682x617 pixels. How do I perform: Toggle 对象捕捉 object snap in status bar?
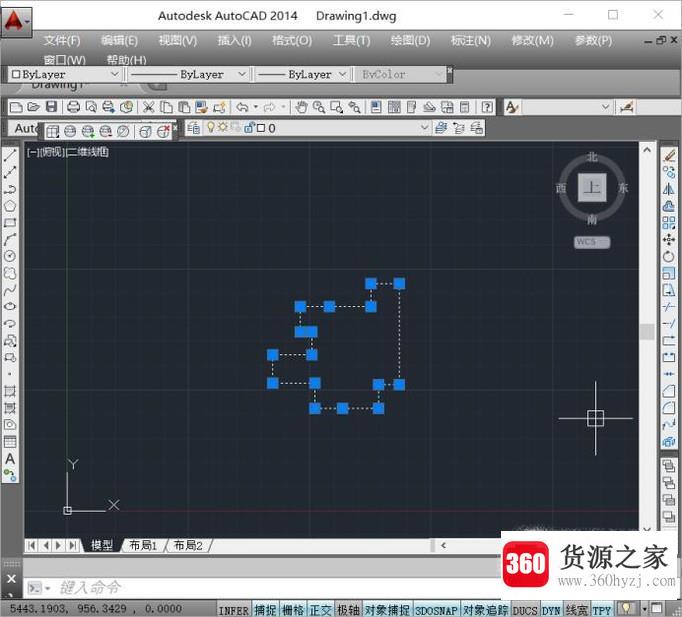387,610
